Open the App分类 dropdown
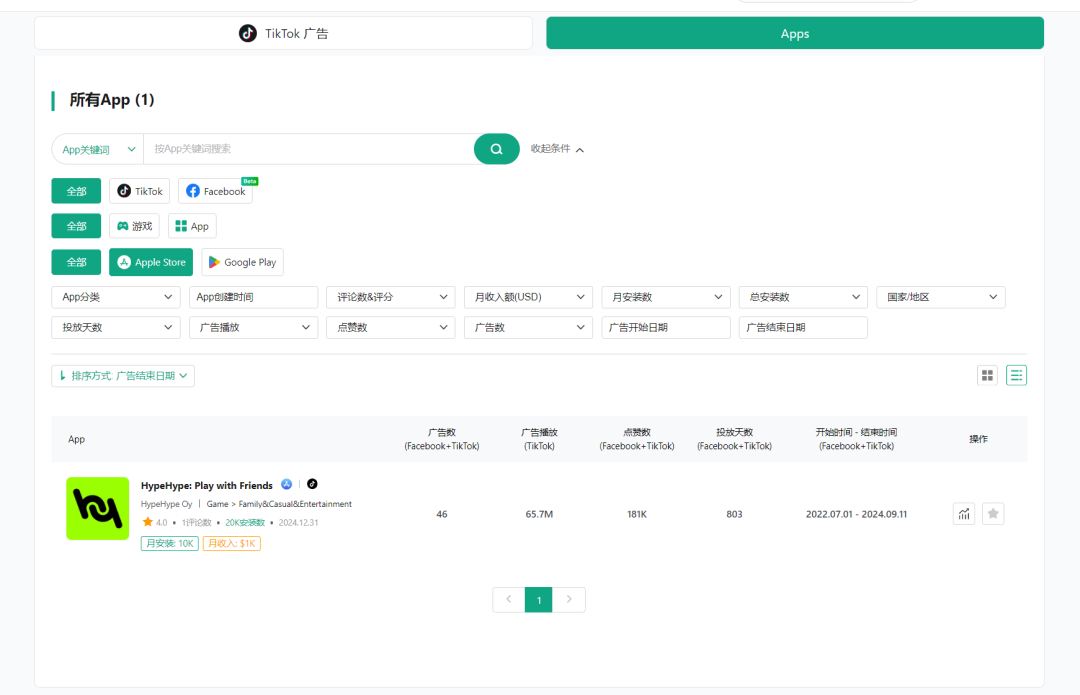Screen dimensions: 1080x695 [116, 297]
